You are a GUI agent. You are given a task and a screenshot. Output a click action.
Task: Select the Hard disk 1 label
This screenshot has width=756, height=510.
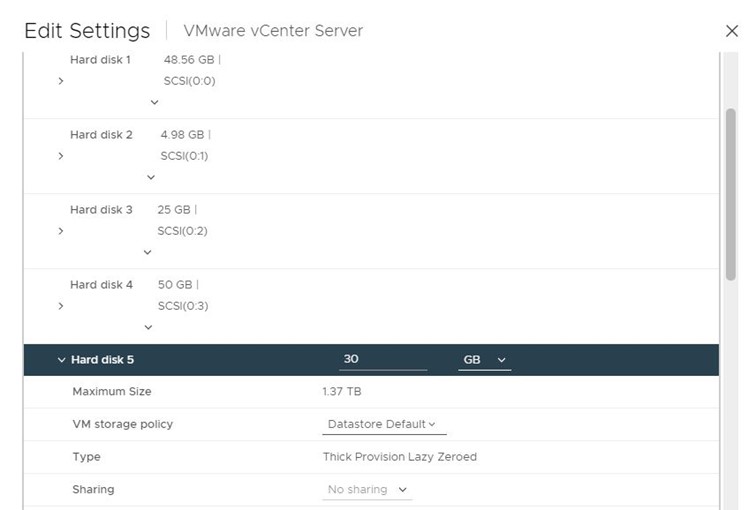[100, 60]
